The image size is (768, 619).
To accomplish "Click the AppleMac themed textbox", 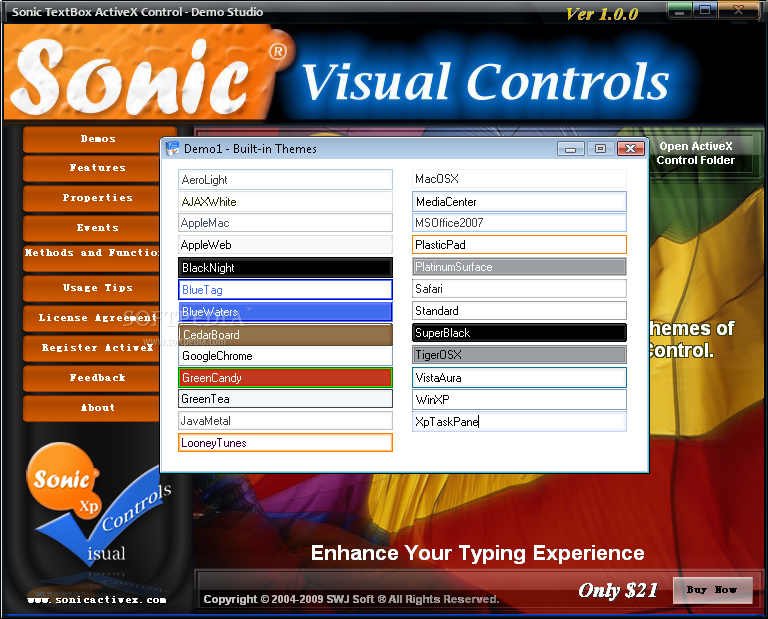I will click(285, 223).
